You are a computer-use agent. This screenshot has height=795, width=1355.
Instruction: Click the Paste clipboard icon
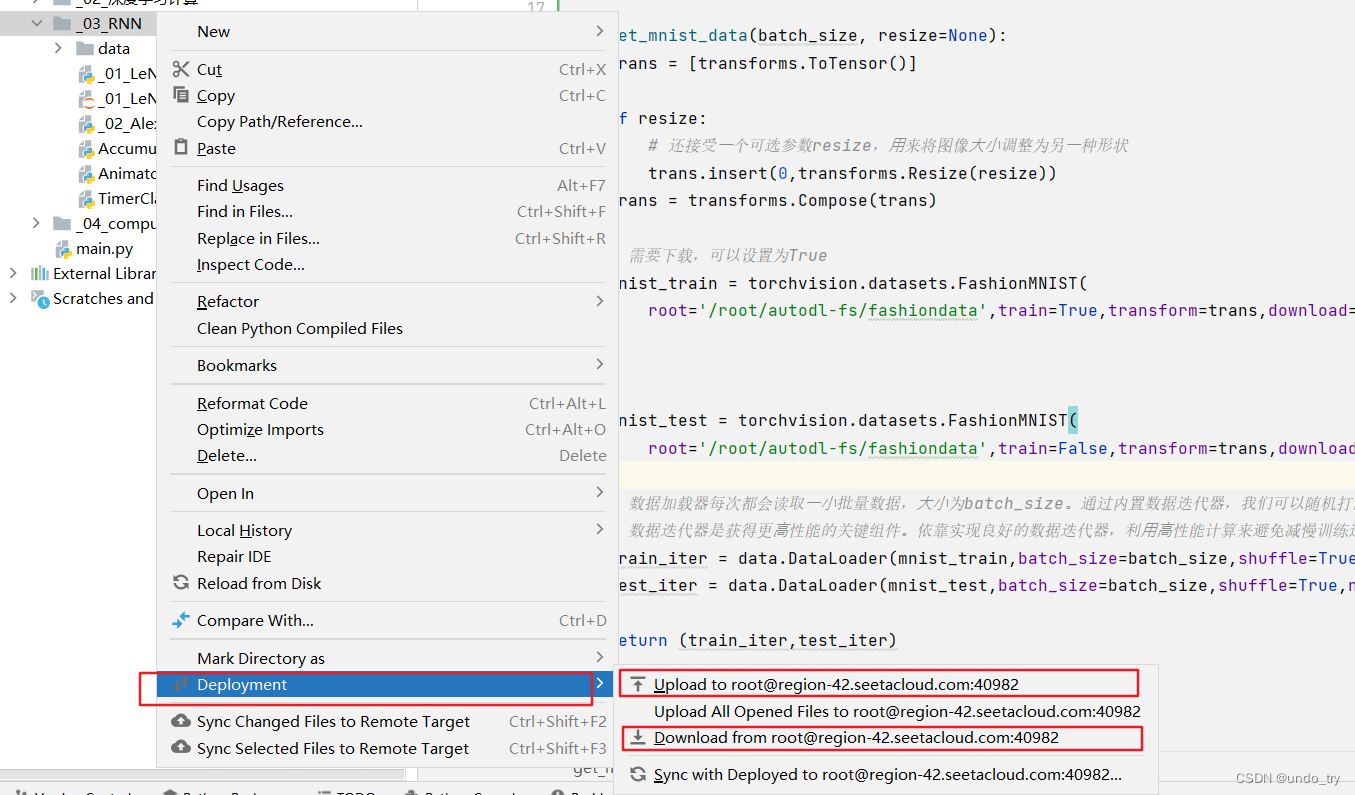181,148
